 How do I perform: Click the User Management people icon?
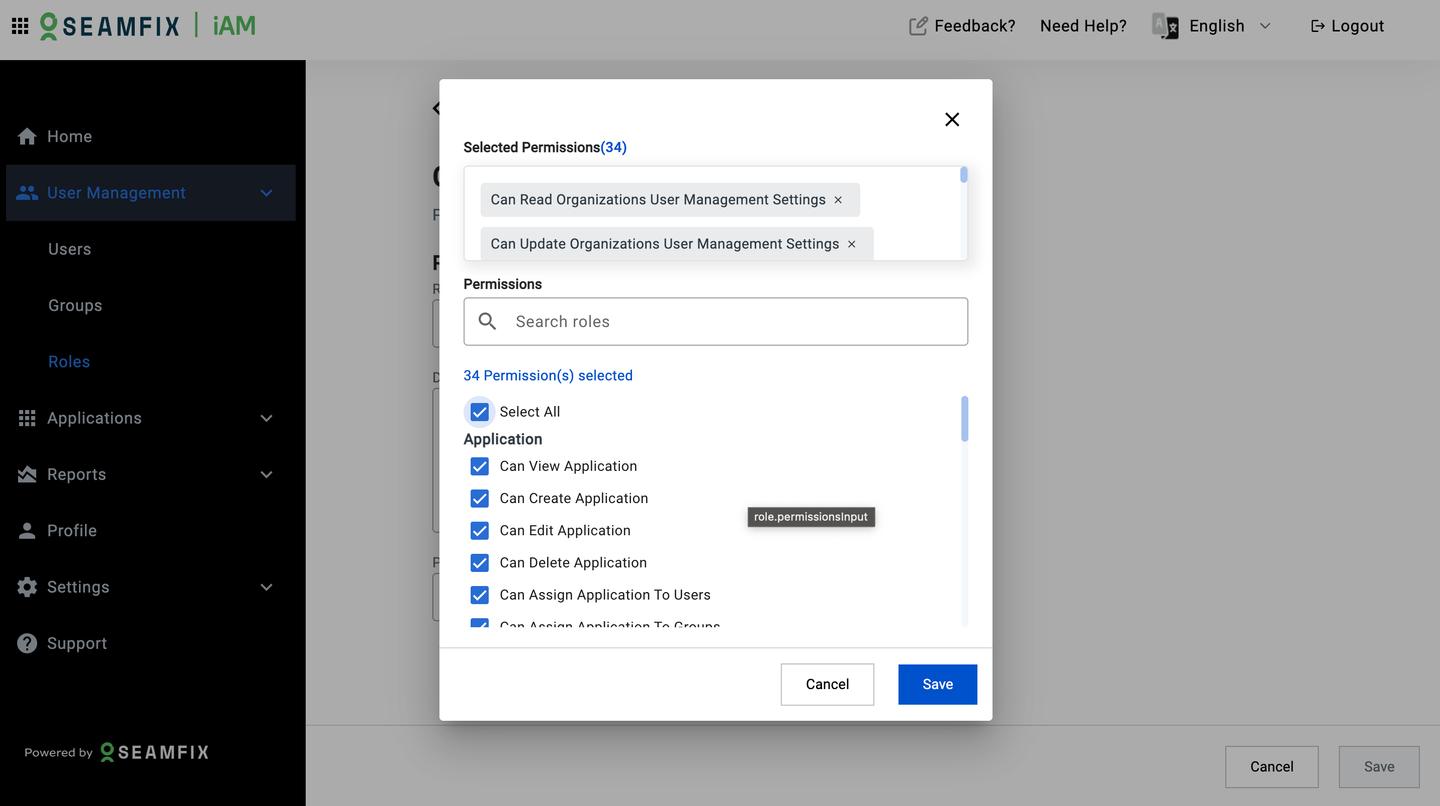pyautogui.click(x=27, y=193)
